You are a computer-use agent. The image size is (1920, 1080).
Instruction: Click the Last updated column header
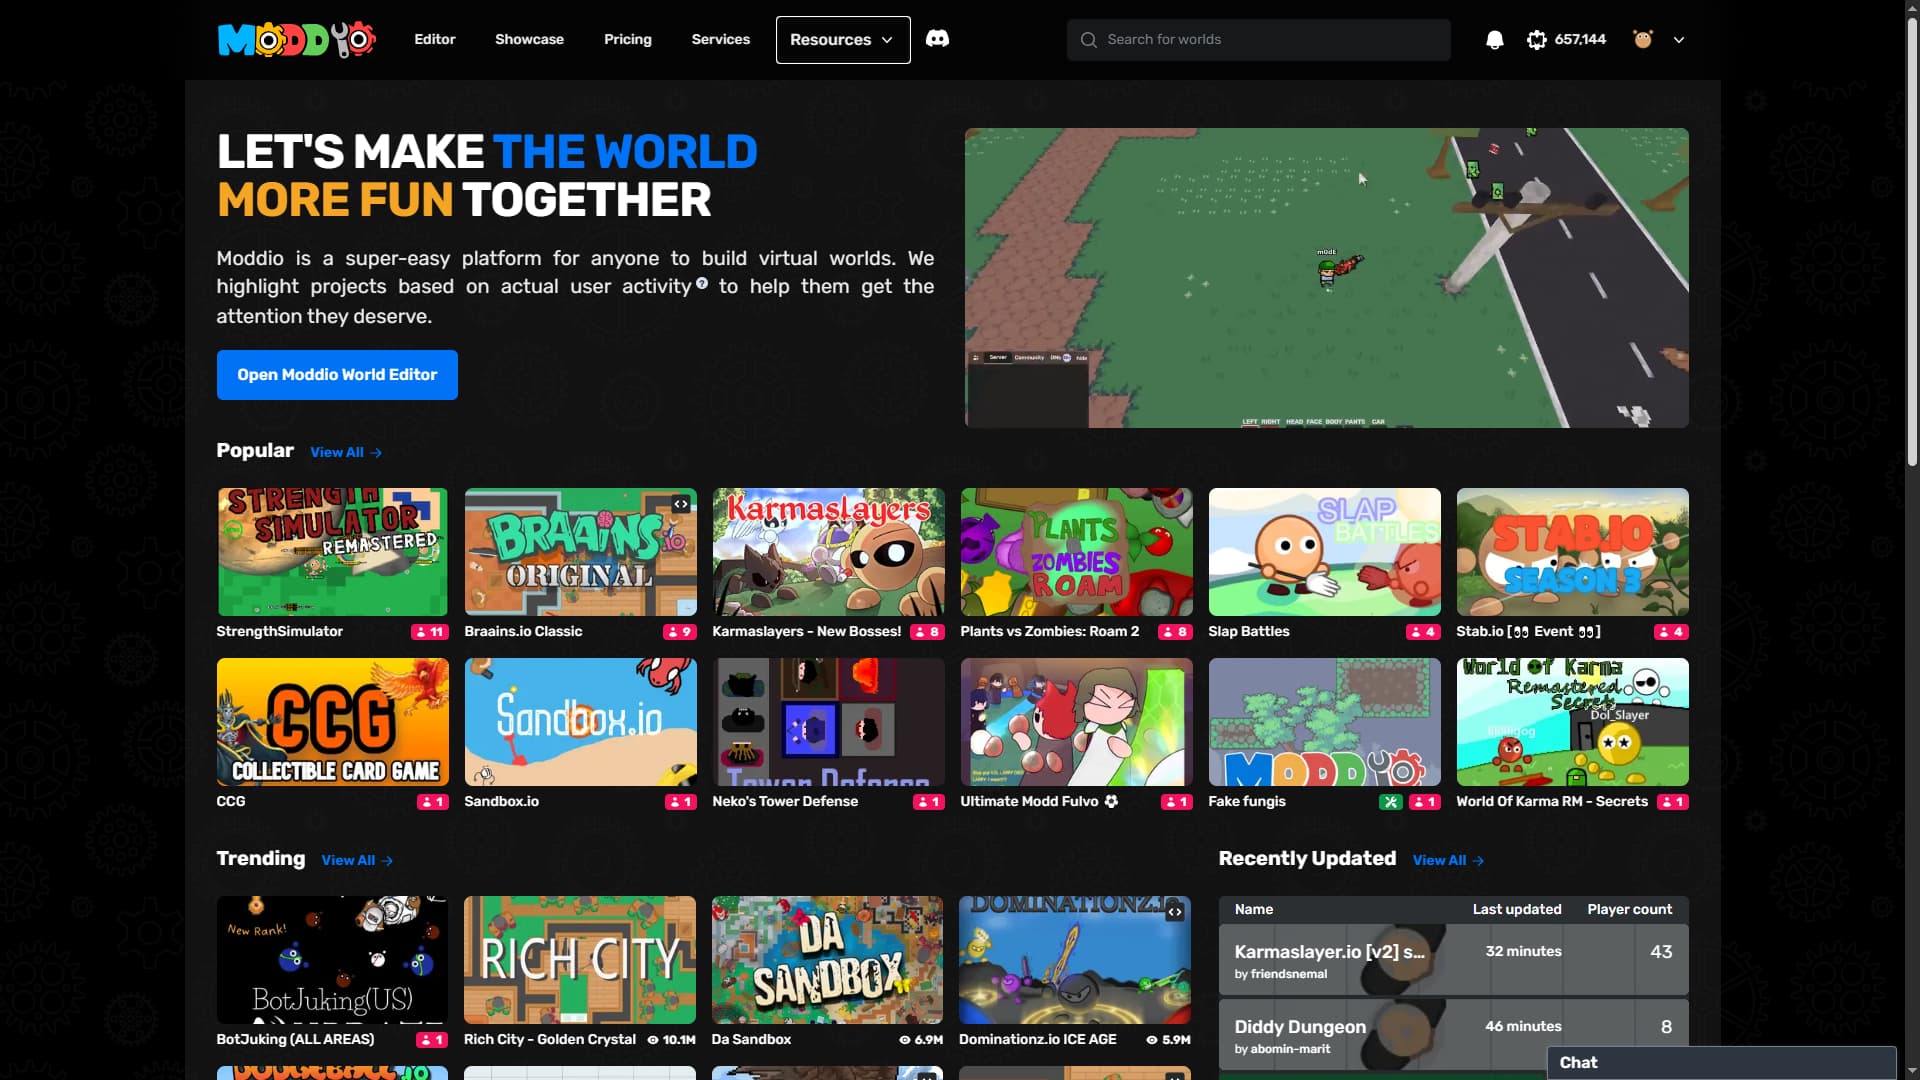coord(1517,909)
